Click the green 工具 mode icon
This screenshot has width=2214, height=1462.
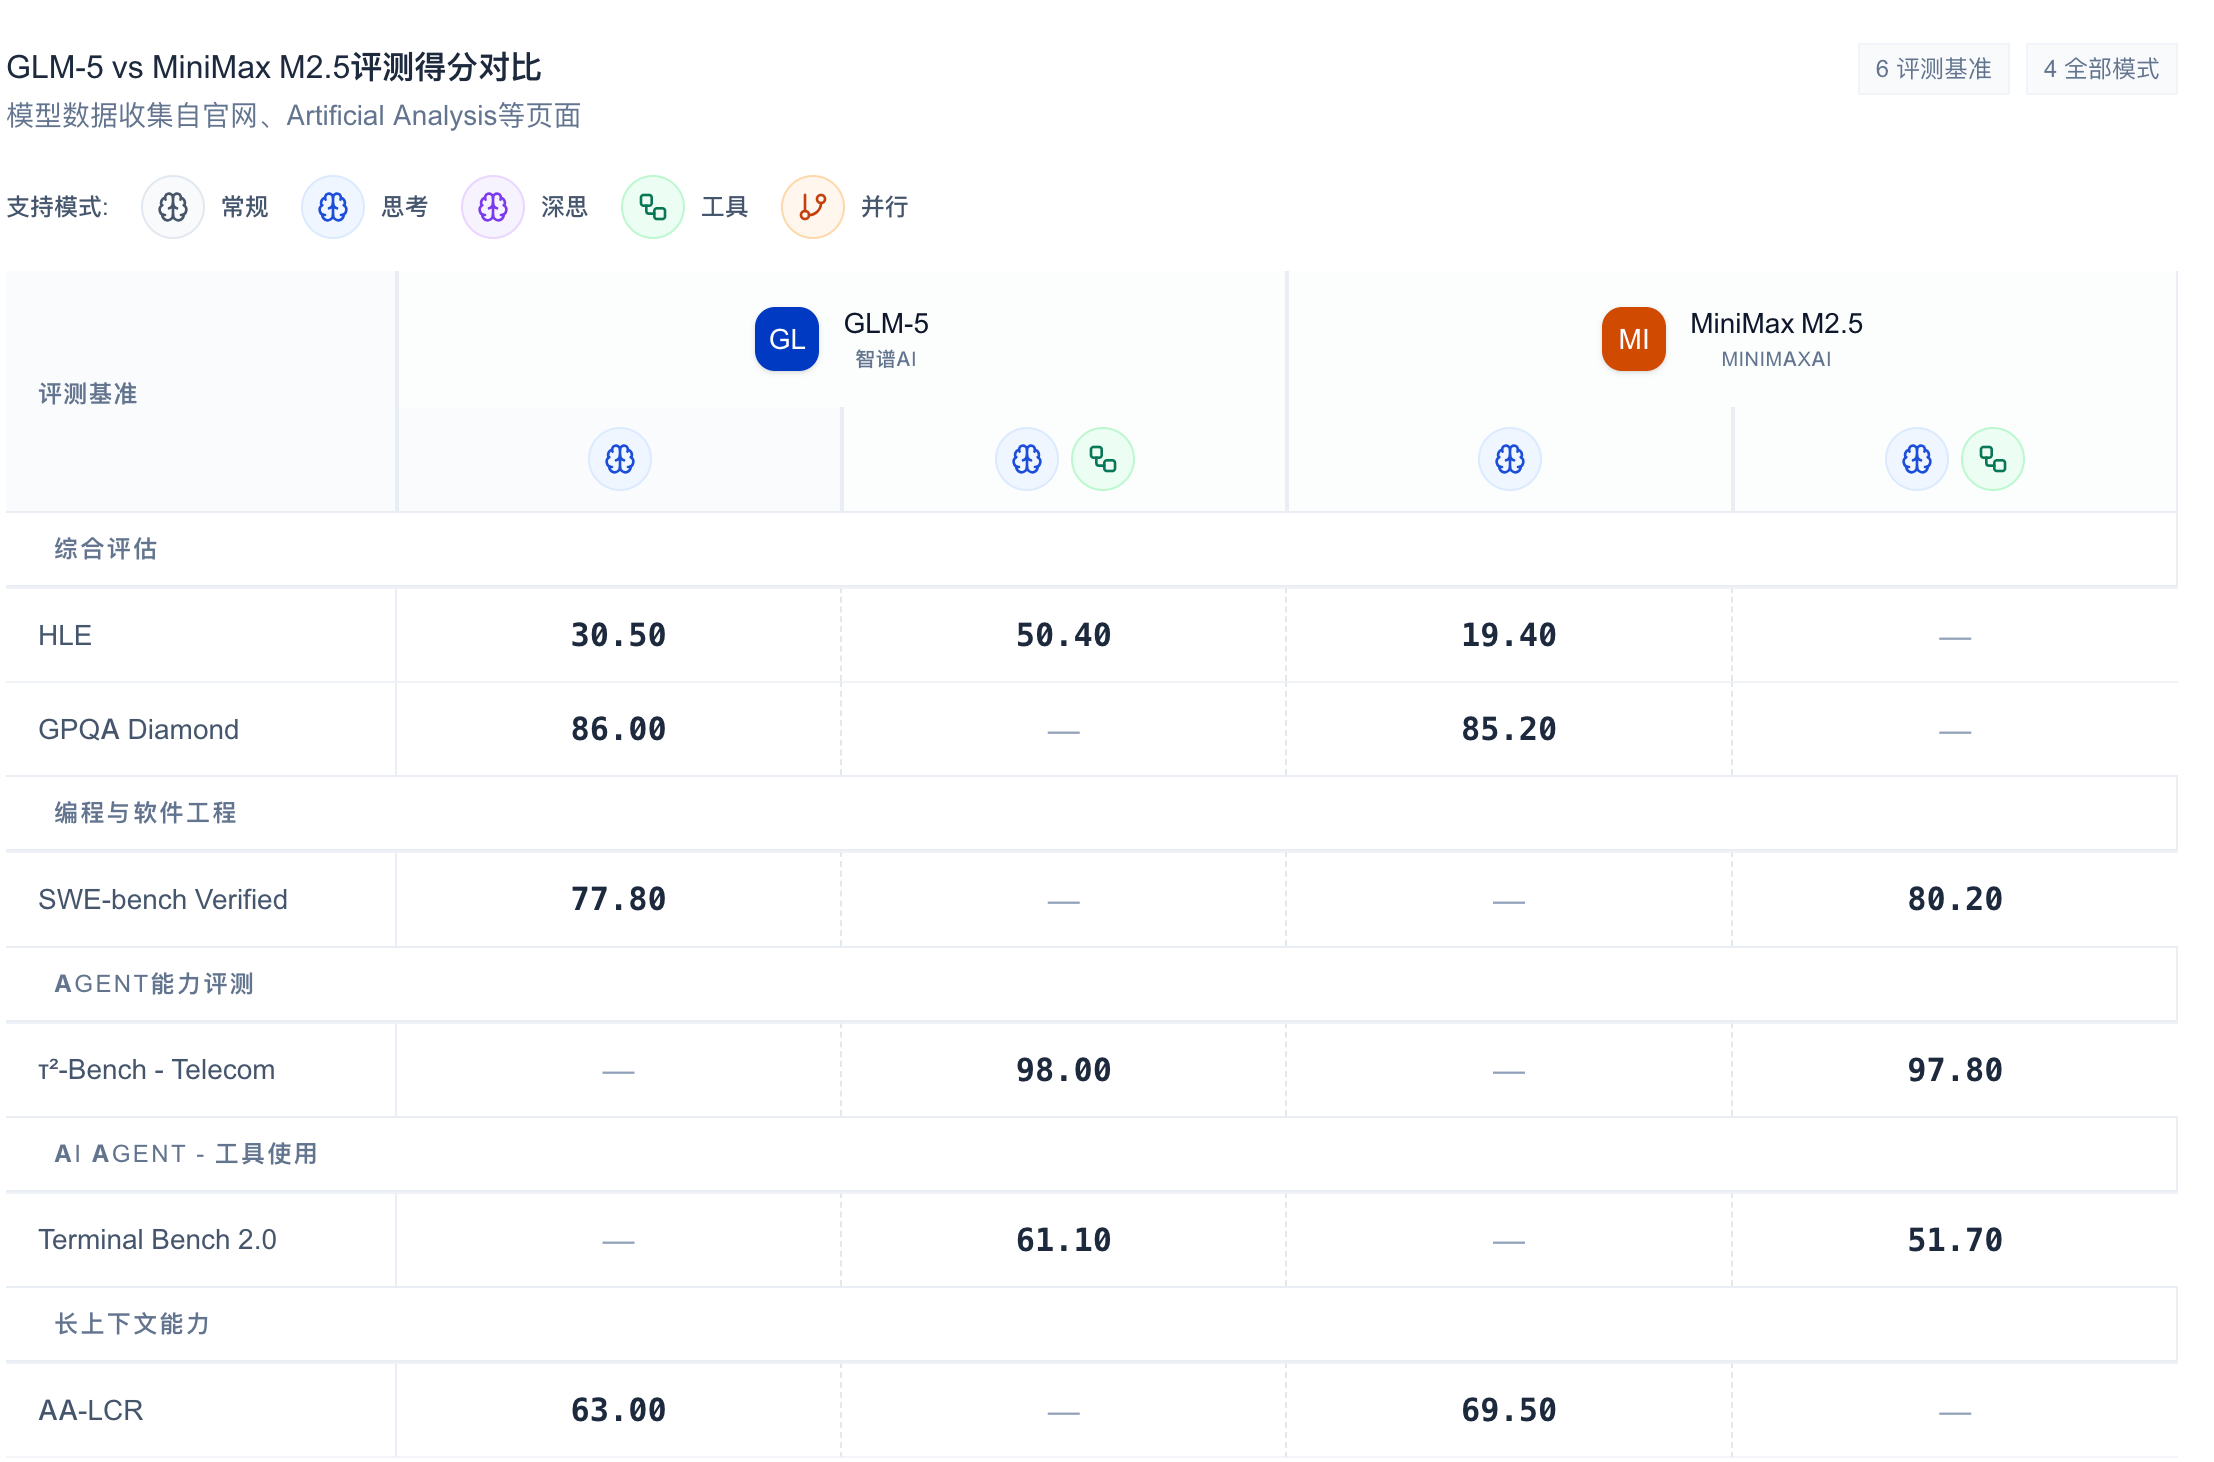pos(653,207)
